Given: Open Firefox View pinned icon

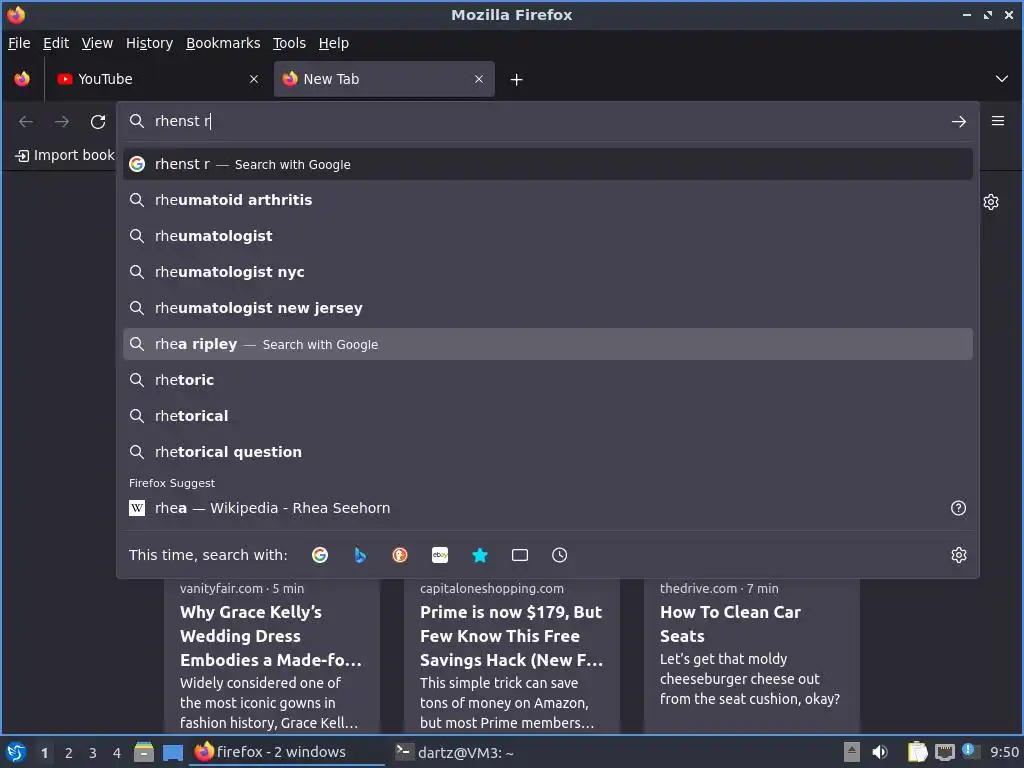Looking at the screenshot, I should pyautogui.click(x=22, y=79).
